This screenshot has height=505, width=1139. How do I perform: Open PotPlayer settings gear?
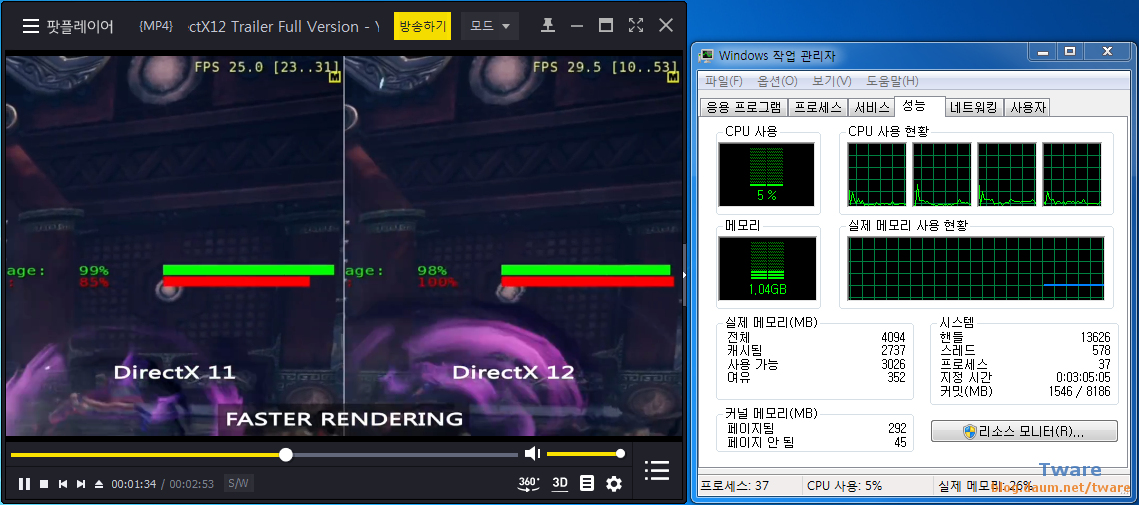coord(614,483)
